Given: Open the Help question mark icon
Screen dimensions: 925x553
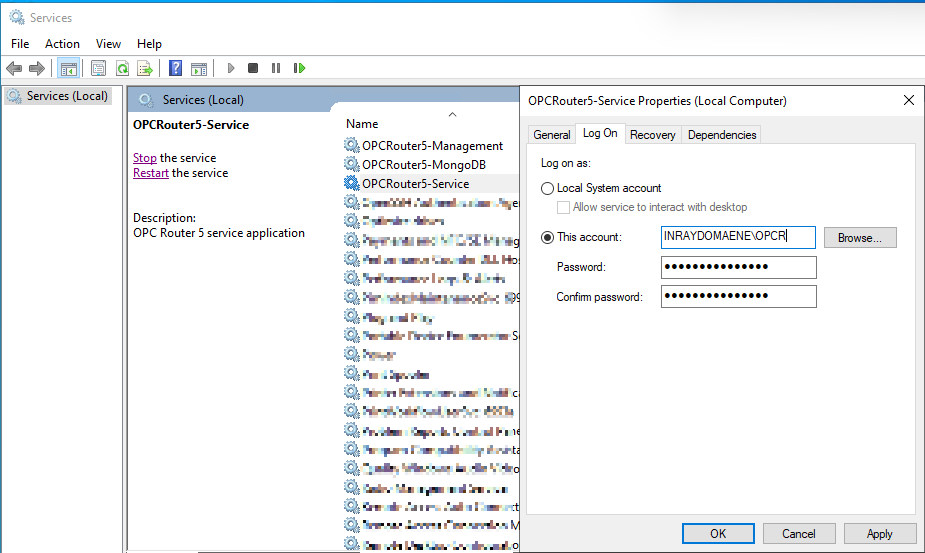Looking at the screenshot, I should pyautogui.click(x=175, y=68).
